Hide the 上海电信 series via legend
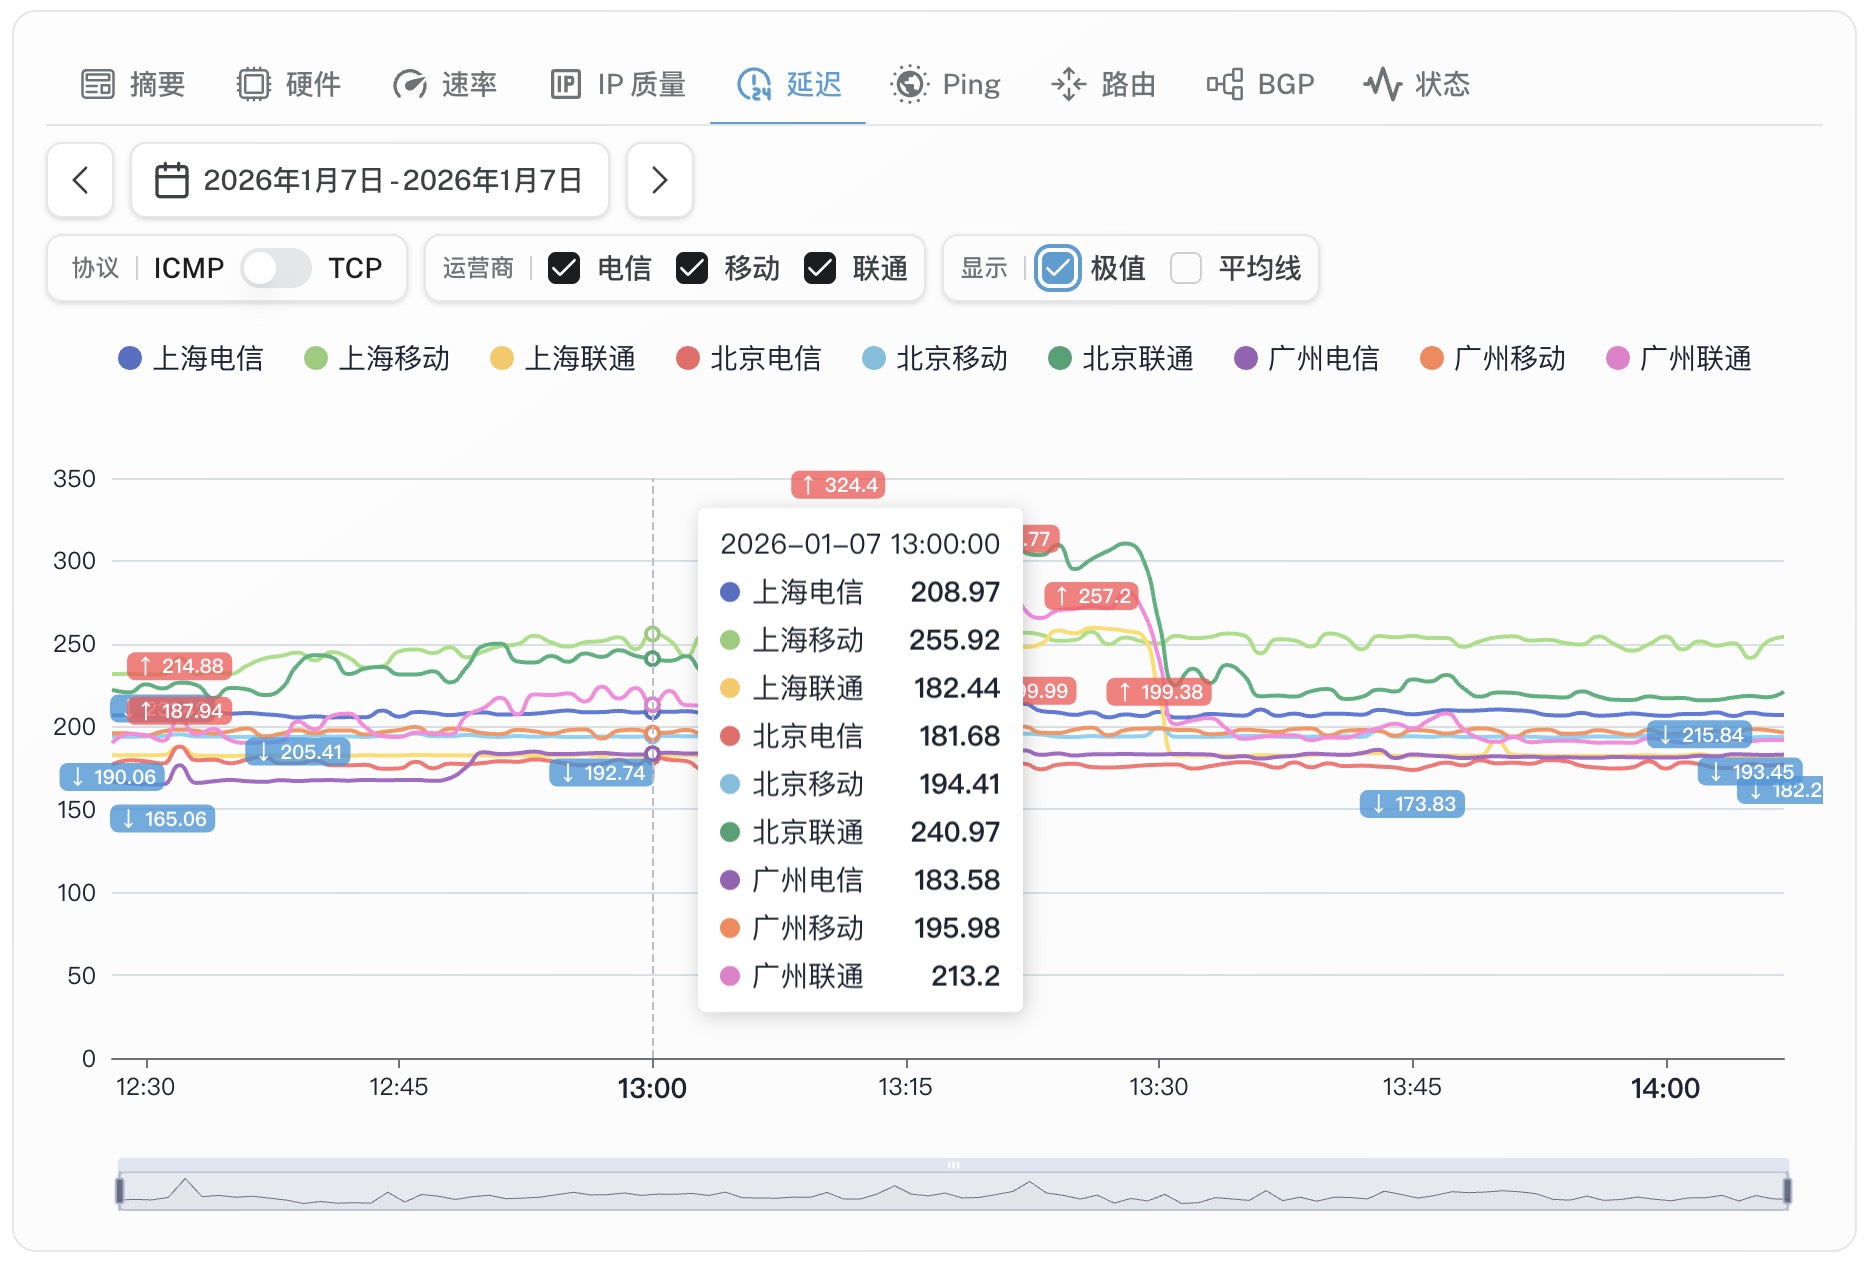Screen dimensions: 1870x1270 click(191, 358)
